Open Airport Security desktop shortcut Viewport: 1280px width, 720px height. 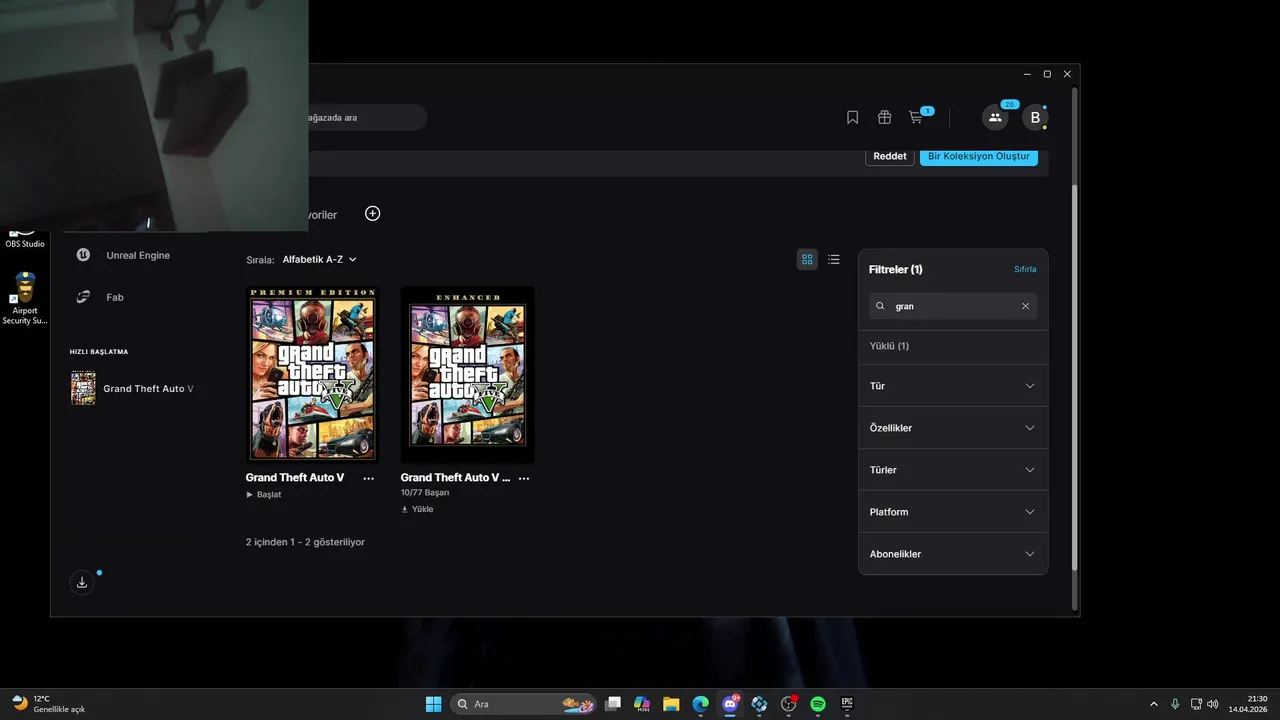[25, 298]
